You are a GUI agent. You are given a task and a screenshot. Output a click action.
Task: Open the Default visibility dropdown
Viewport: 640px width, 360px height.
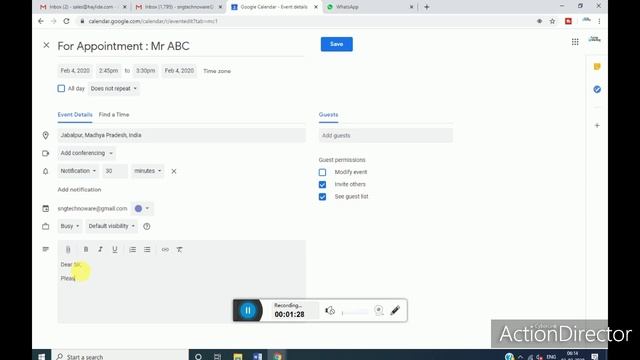(111, 226)
